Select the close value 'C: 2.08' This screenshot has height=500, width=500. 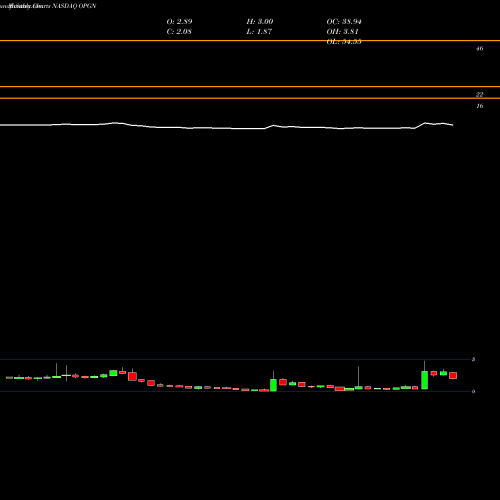click(x=179, y=31)
